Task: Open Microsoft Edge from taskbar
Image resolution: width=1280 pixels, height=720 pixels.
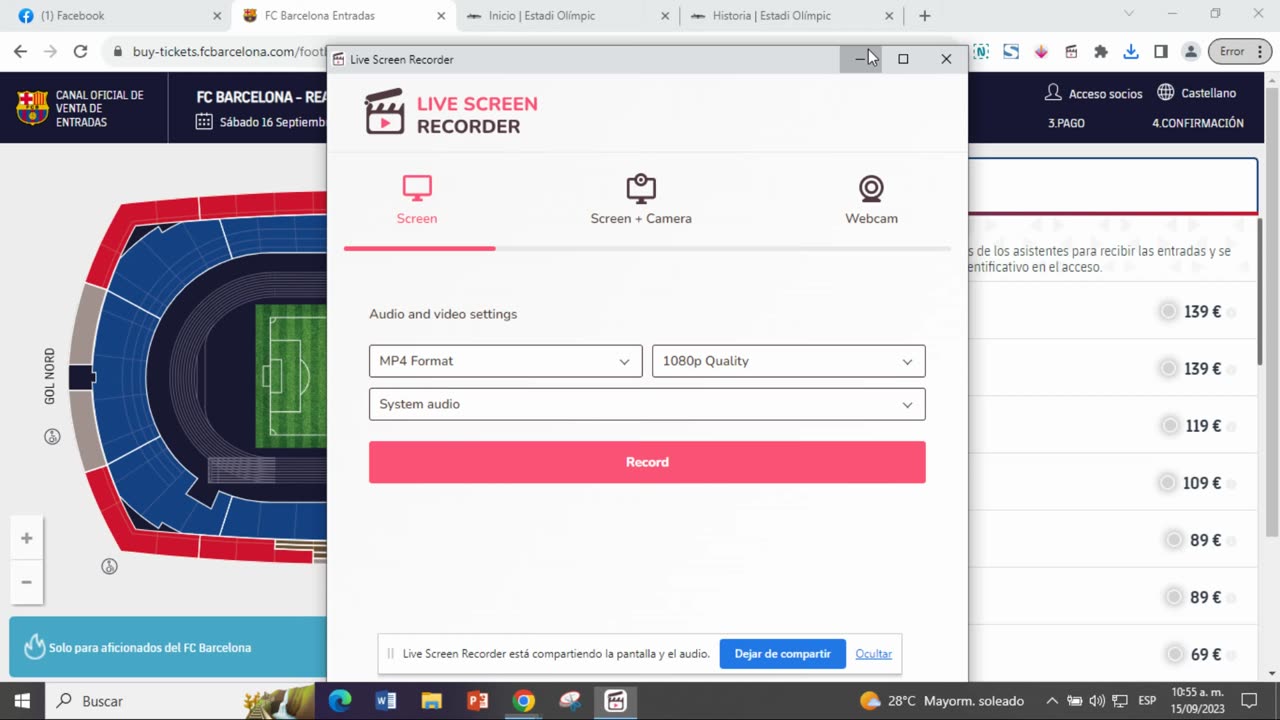Action: (x=340, y=701)
